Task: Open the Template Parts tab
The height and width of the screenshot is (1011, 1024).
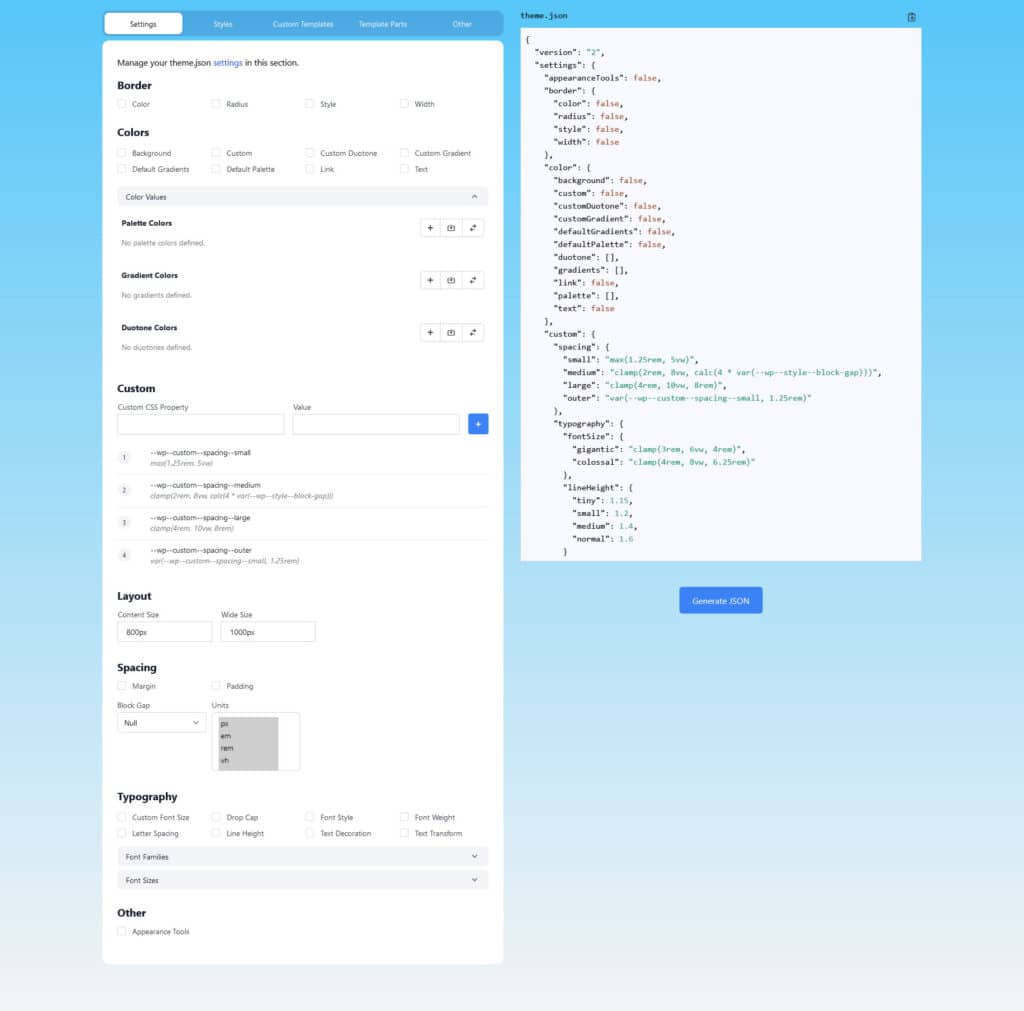Action: (x=382, y=23)
